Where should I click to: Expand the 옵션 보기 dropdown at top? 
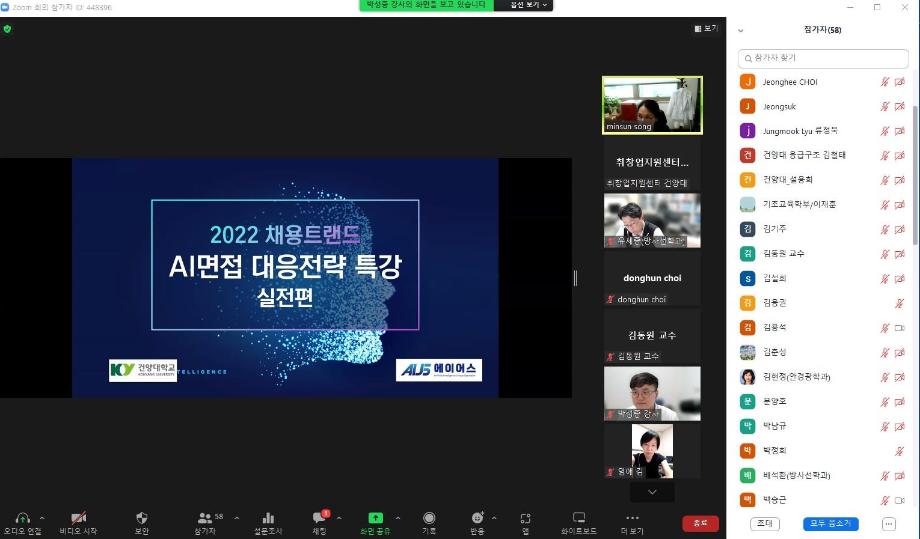pos(529,5)
